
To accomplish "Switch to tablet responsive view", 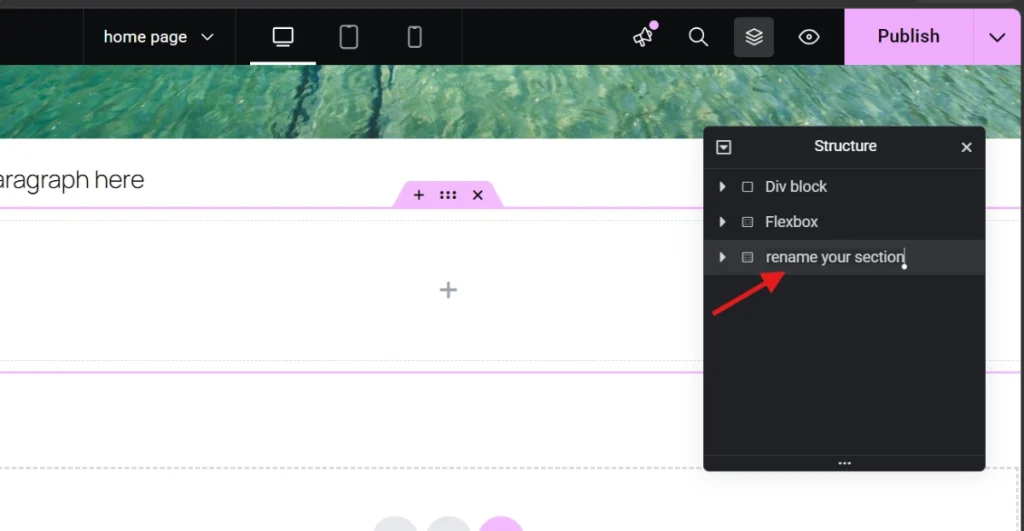I will [x=349, y=37].
